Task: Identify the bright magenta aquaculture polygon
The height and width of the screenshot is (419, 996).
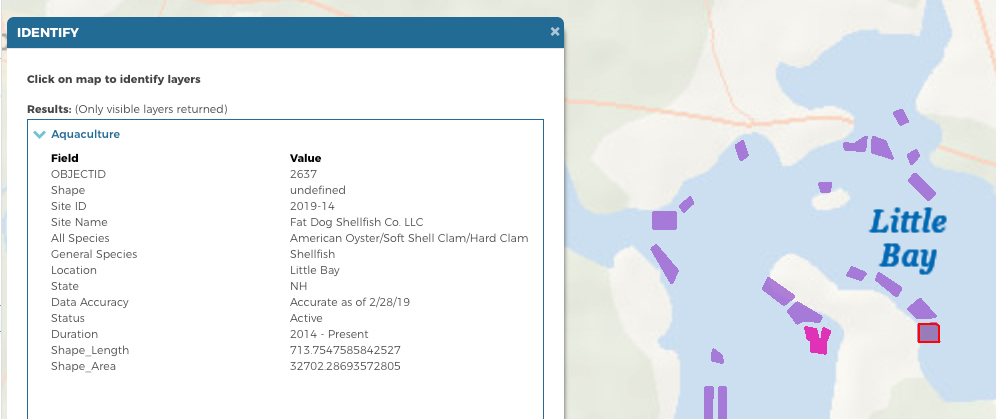Action: (x=817, y=340)
